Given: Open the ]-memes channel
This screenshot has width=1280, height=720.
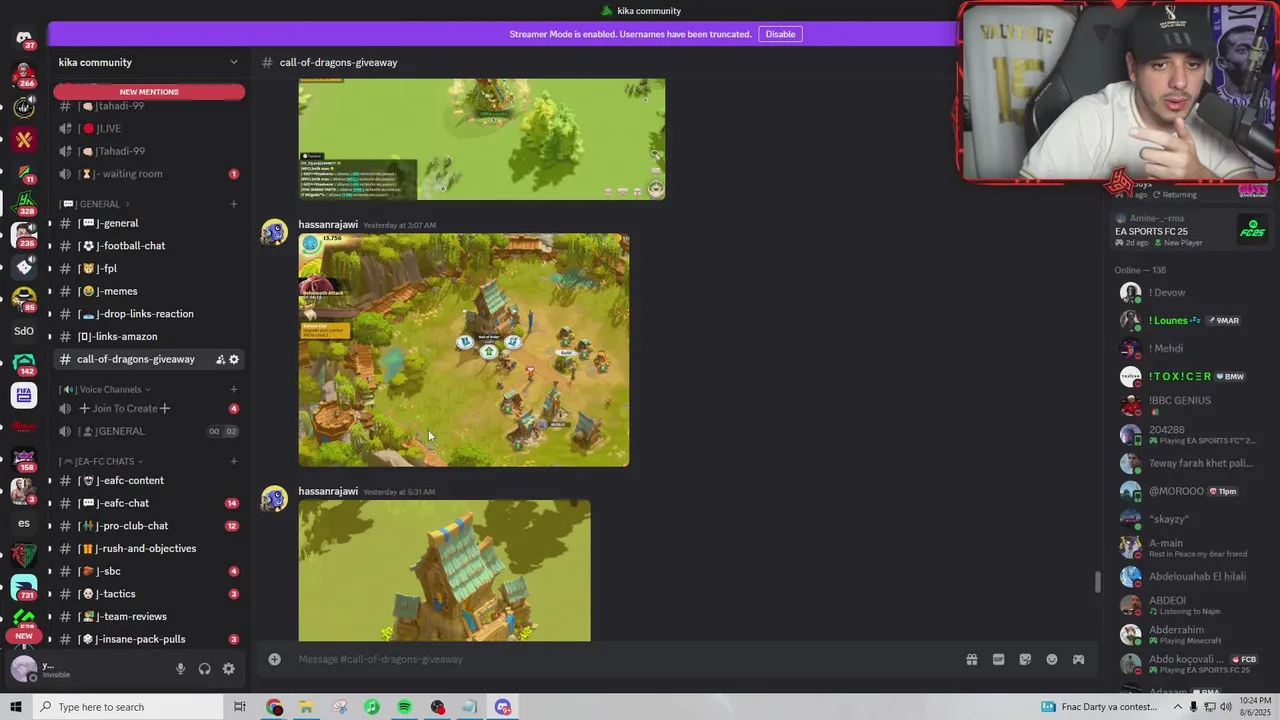Looking at the screenshot, I should pos(148,291).
